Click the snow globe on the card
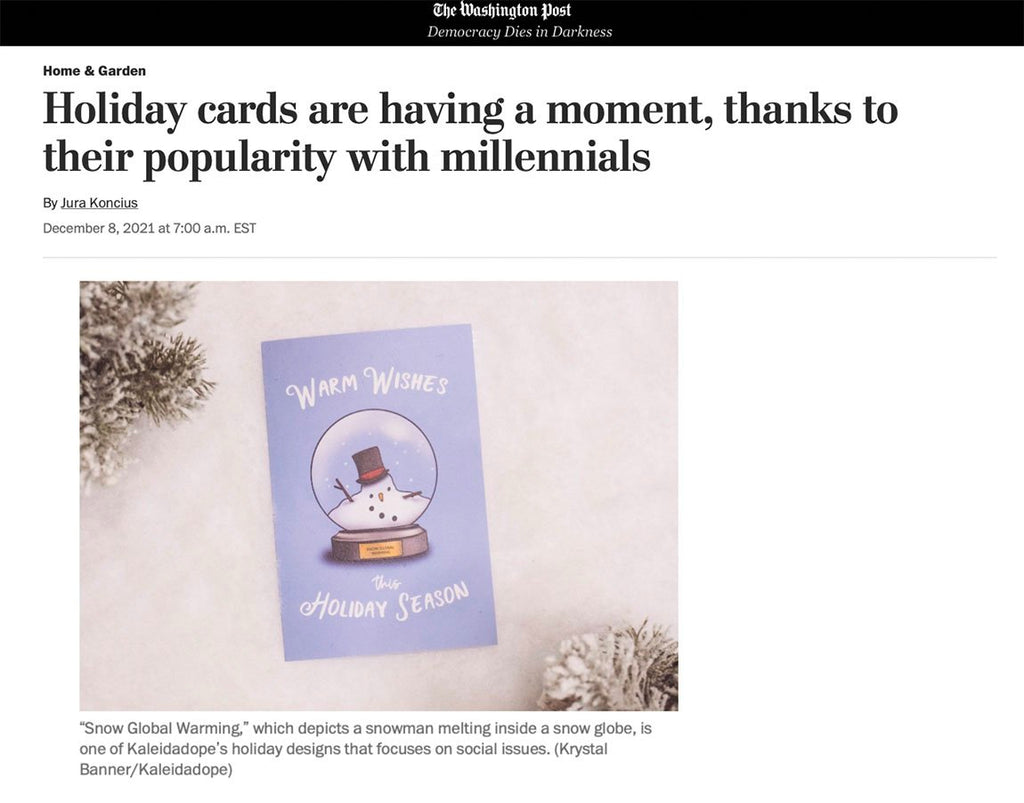This screenshot has height=803, width=1024. [374, 484]
